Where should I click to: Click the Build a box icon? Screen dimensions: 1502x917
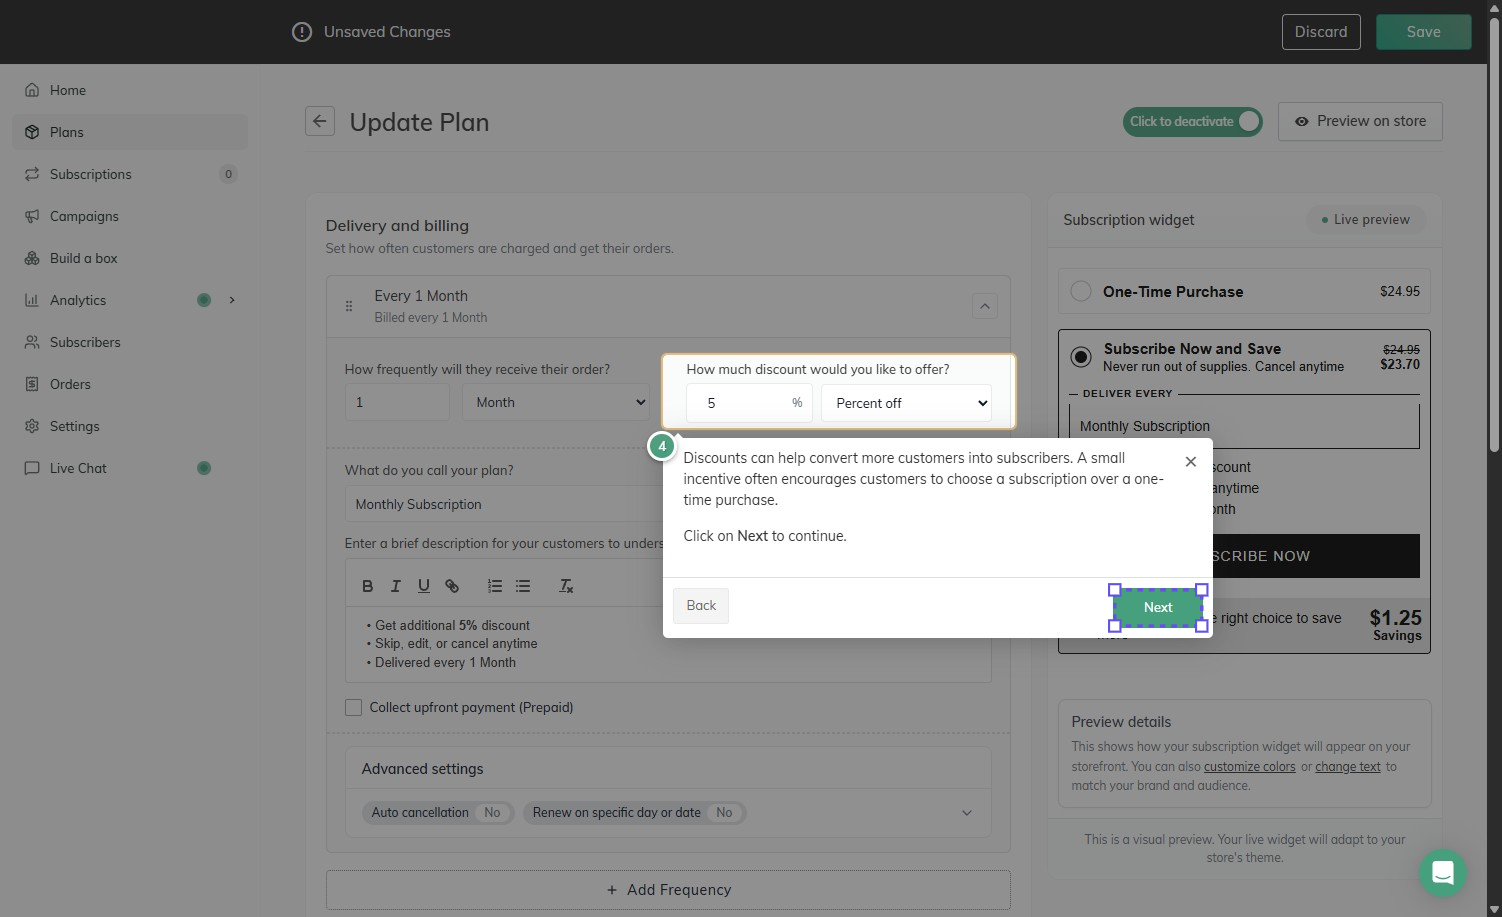(32, 258)
